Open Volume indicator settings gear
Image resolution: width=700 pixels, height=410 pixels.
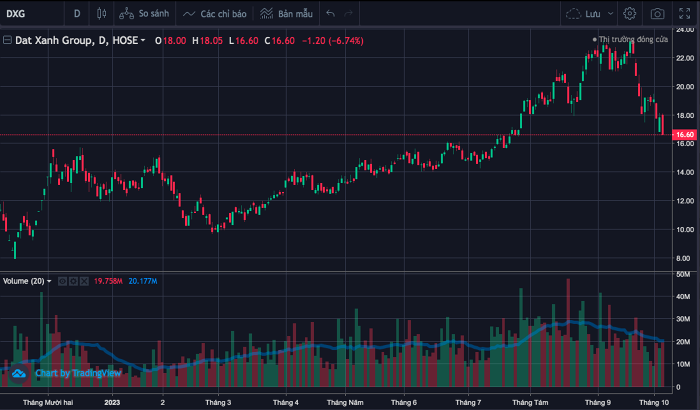[x=73, y=281]
